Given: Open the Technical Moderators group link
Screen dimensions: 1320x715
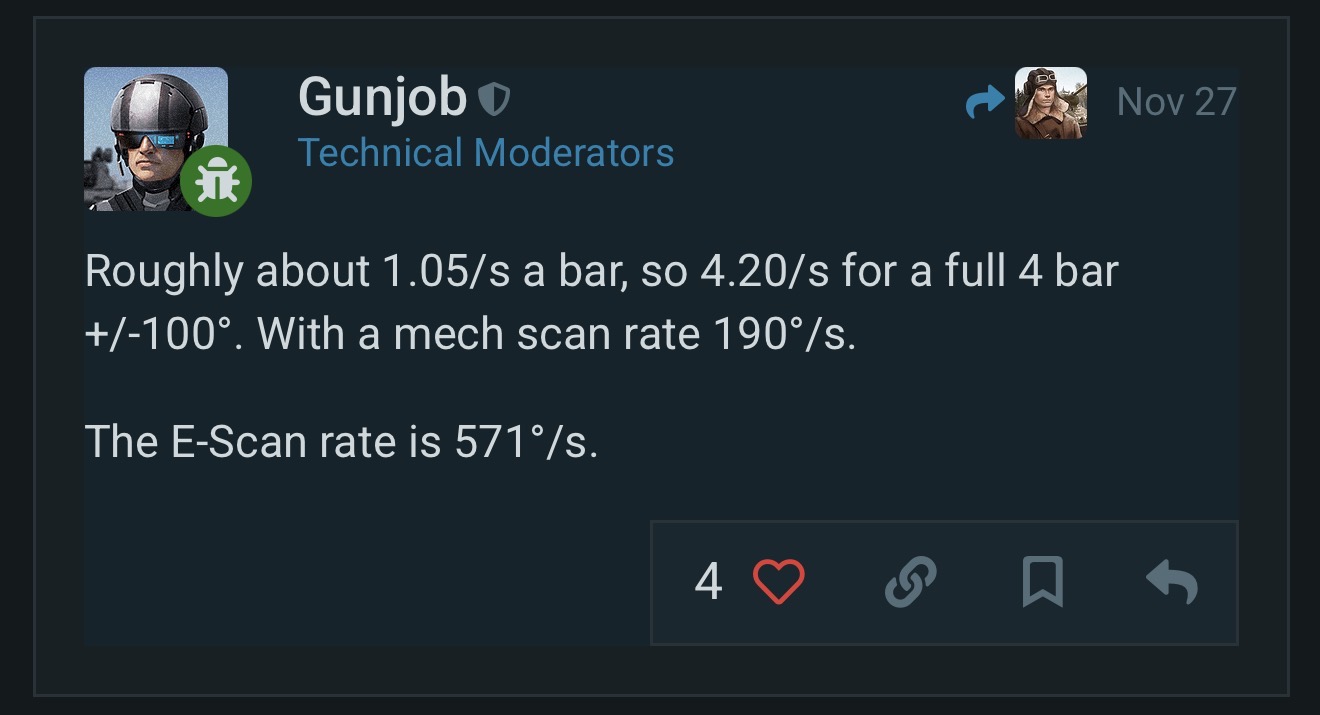Looking at the screenshot, I should click(x=485, y=153).
